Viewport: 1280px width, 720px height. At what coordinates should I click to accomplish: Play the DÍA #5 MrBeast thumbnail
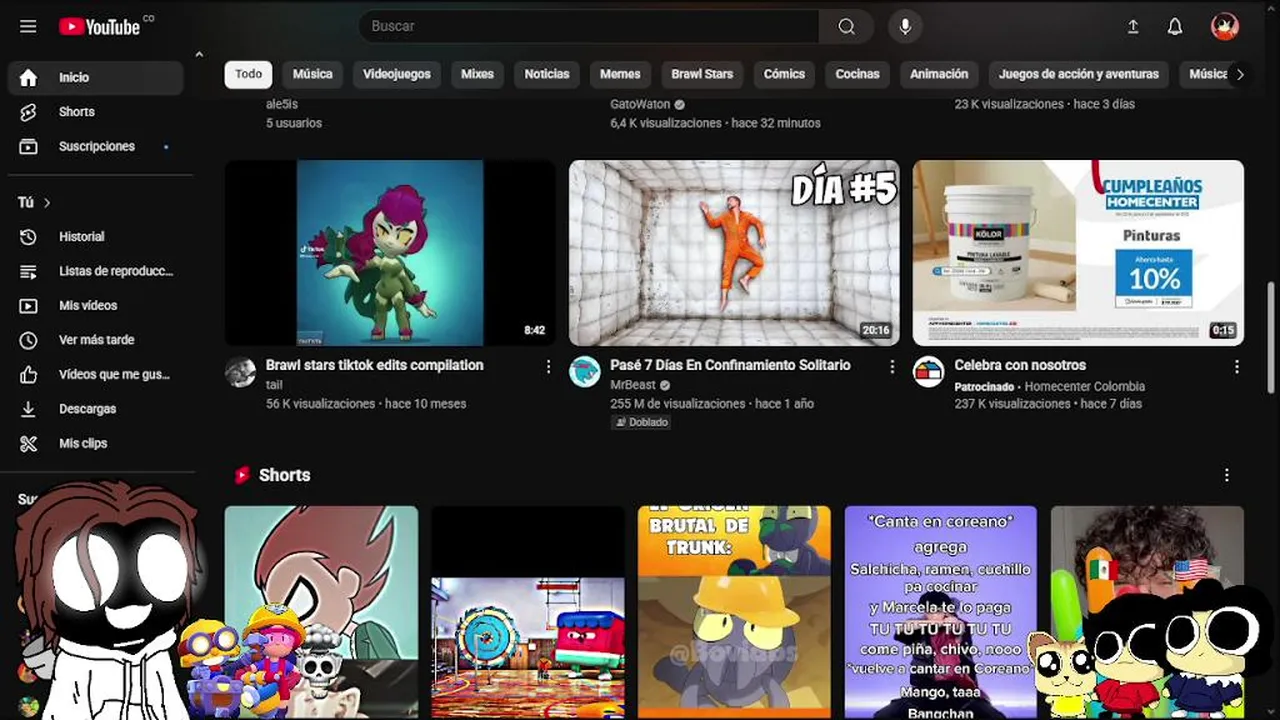click(x=734, y=253)
